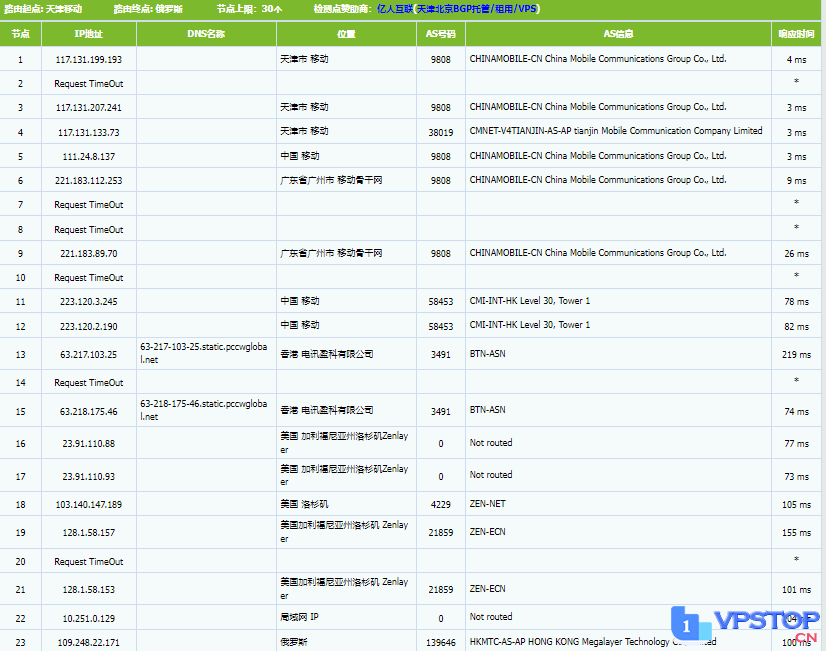Viewport: 826px width, 651px height.
Task: Select IP address 63.217.103.25
Action: pos(88,354)
